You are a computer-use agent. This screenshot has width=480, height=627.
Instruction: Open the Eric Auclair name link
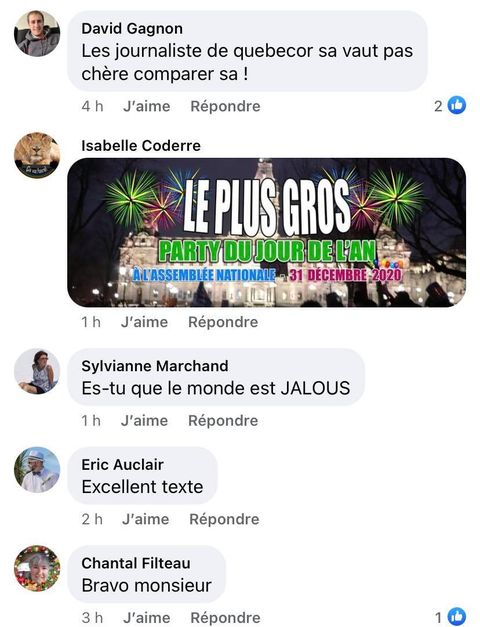[x=122, y=465]
